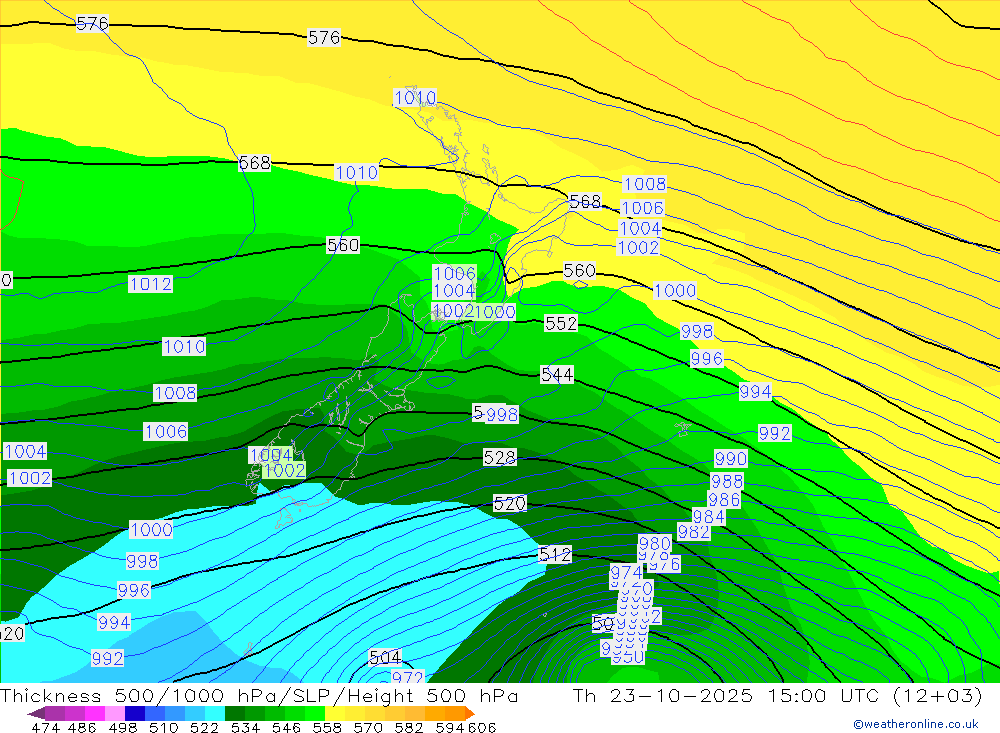Click the dark blue legend swatch
1000x733 pixels.
[x=135, y=713]
